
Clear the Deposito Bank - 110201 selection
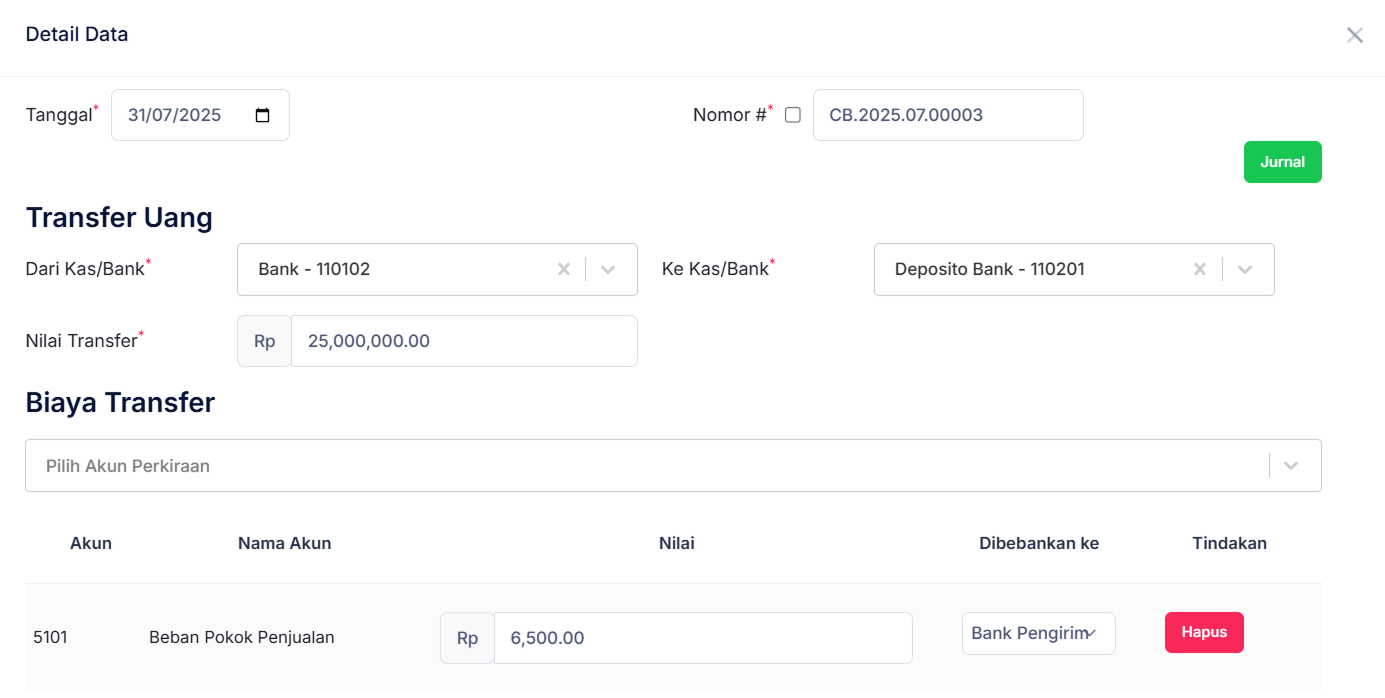(1199, 268)
